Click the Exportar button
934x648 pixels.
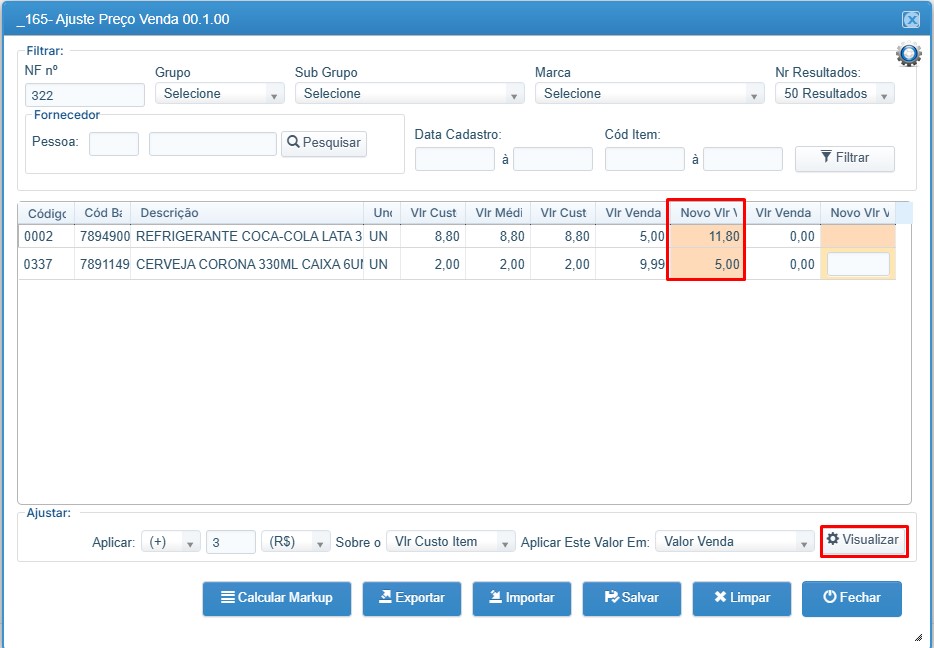[x=412, y=598]
